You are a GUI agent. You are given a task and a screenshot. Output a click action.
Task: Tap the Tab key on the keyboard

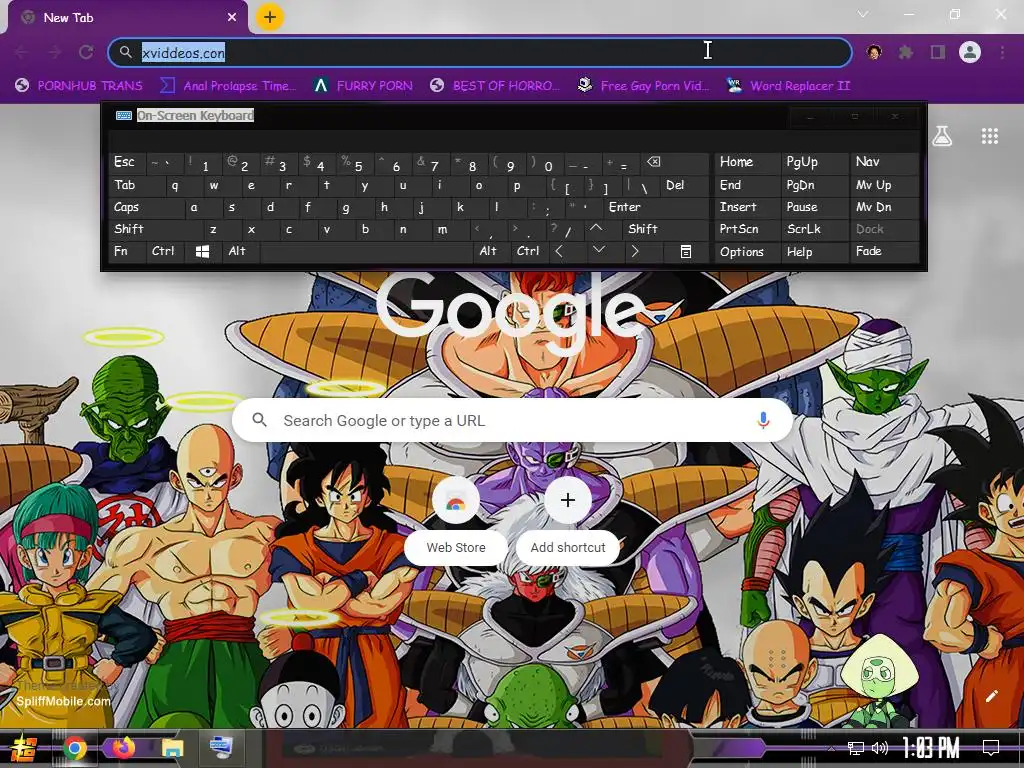click(137, 185)
